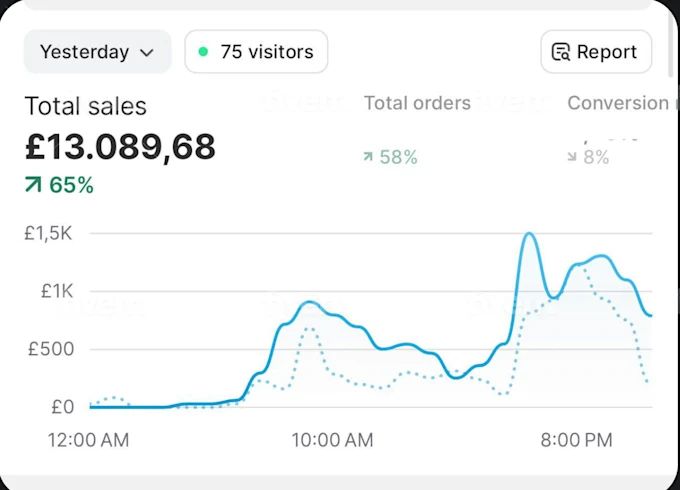
Task: Click the £13.089,68 total sales figure
Action: click(x=120, y=147)
